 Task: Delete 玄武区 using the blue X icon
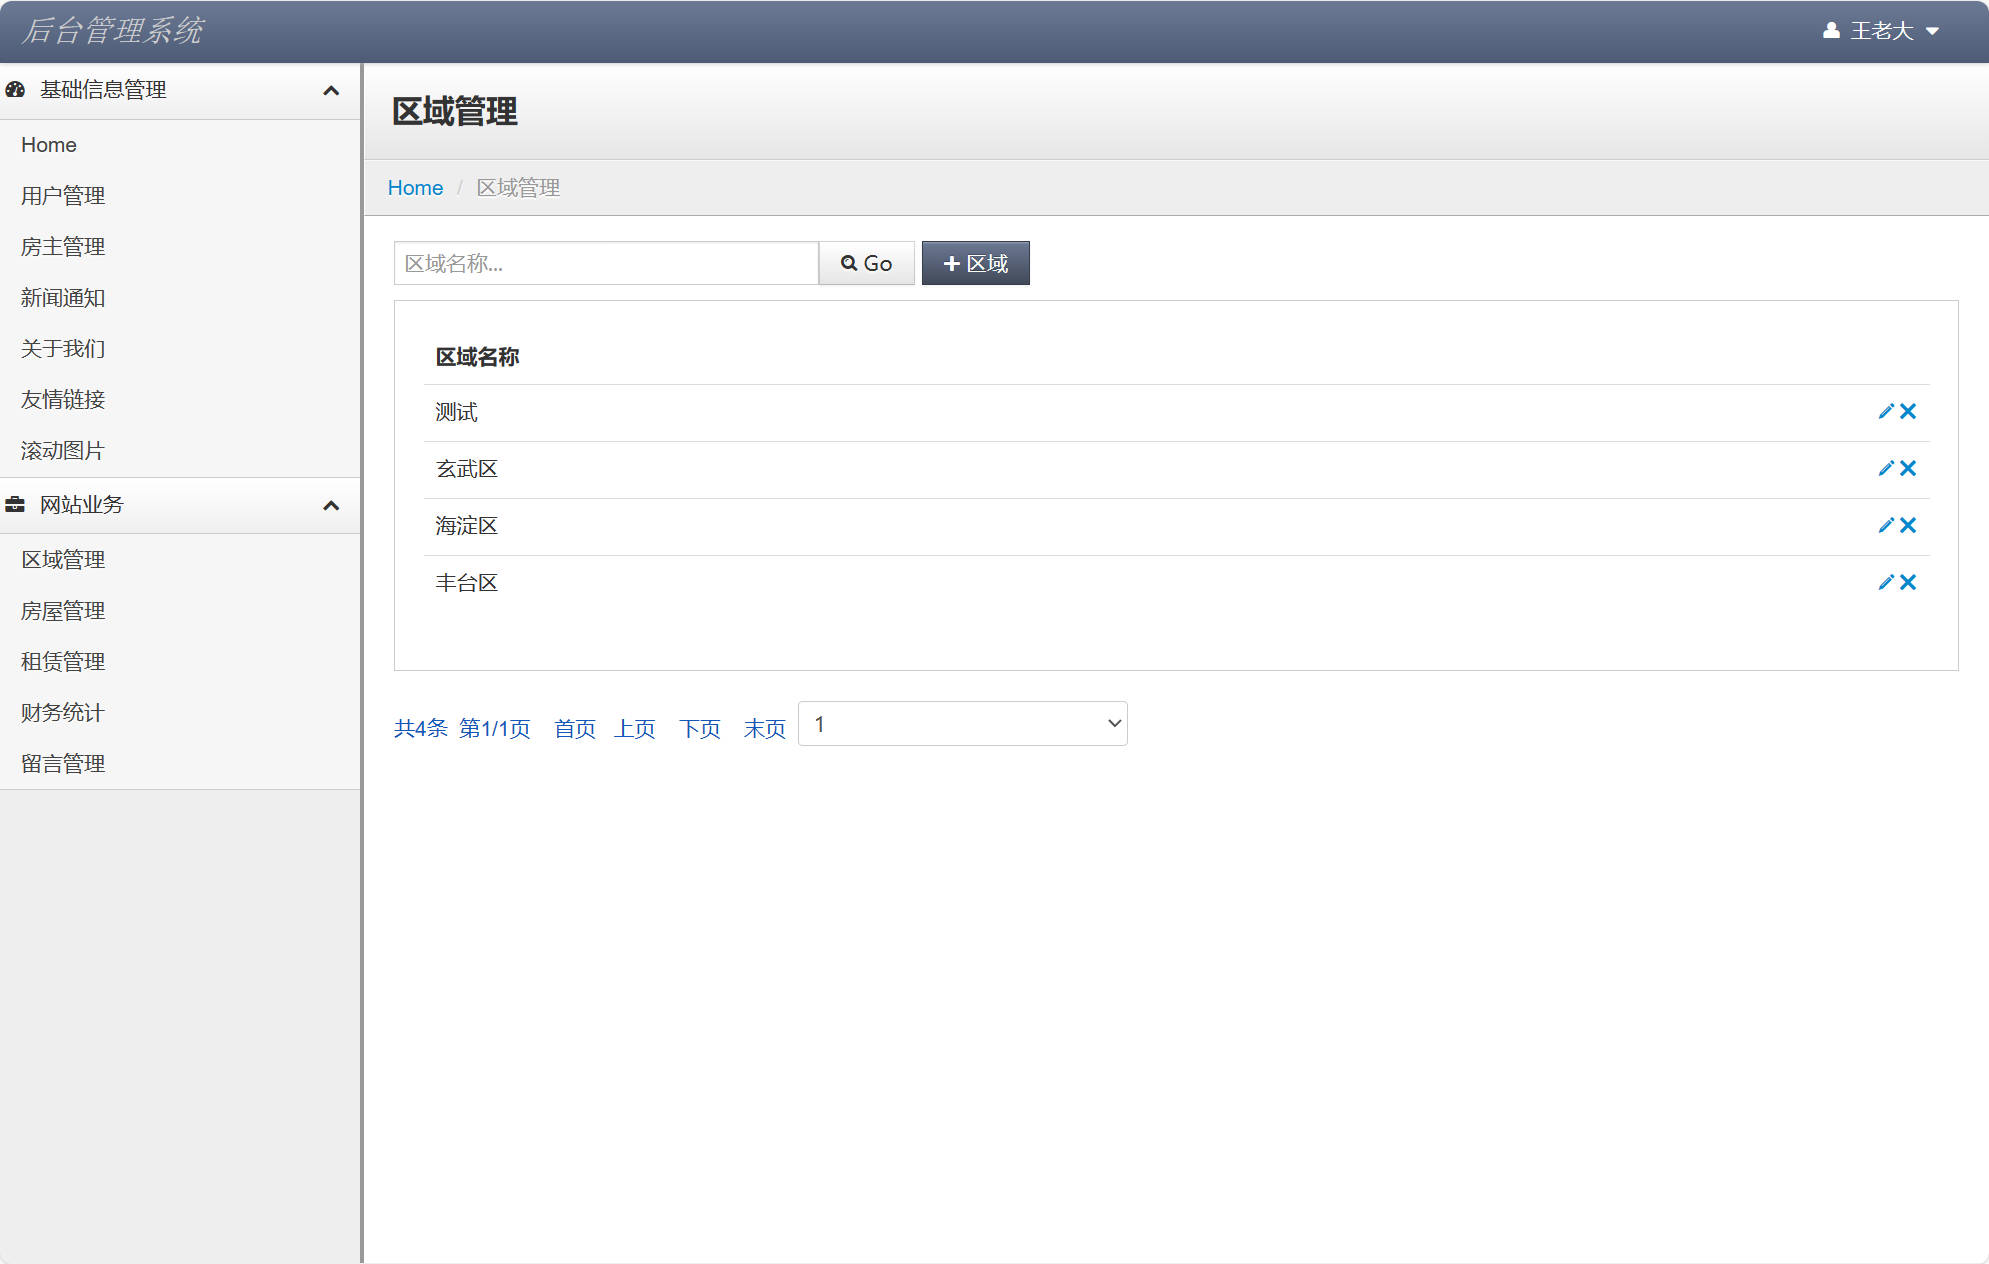[1909, 468]
